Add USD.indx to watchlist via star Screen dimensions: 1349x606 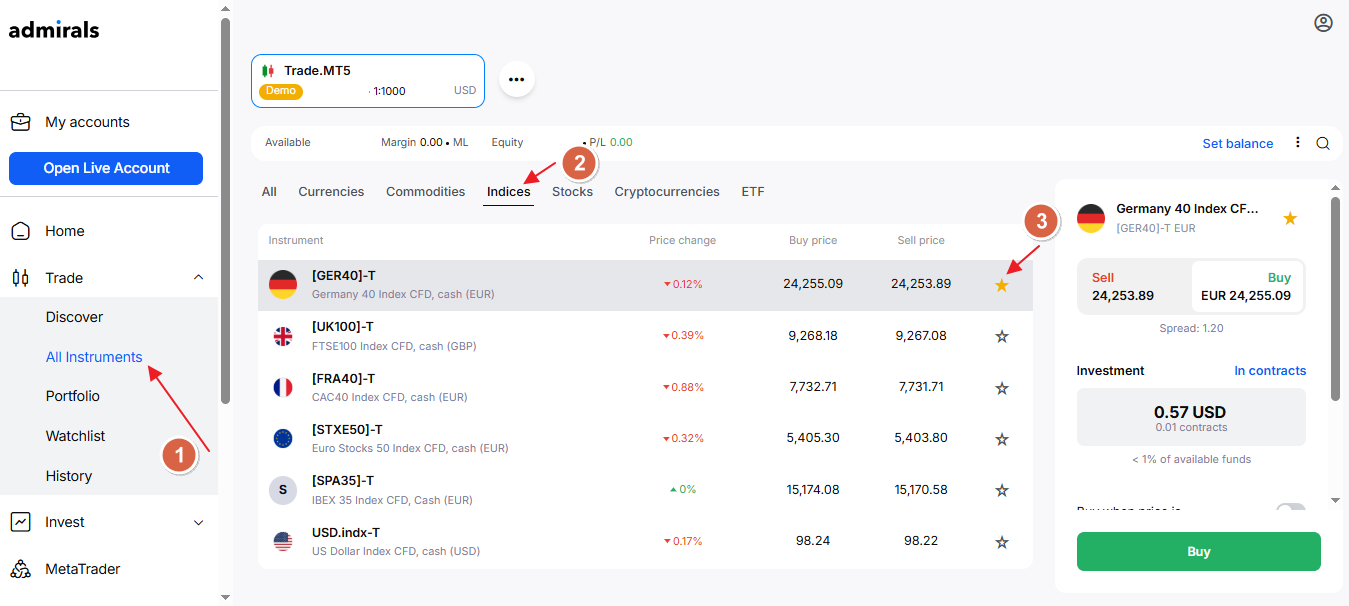click(x=1002, y=542)
